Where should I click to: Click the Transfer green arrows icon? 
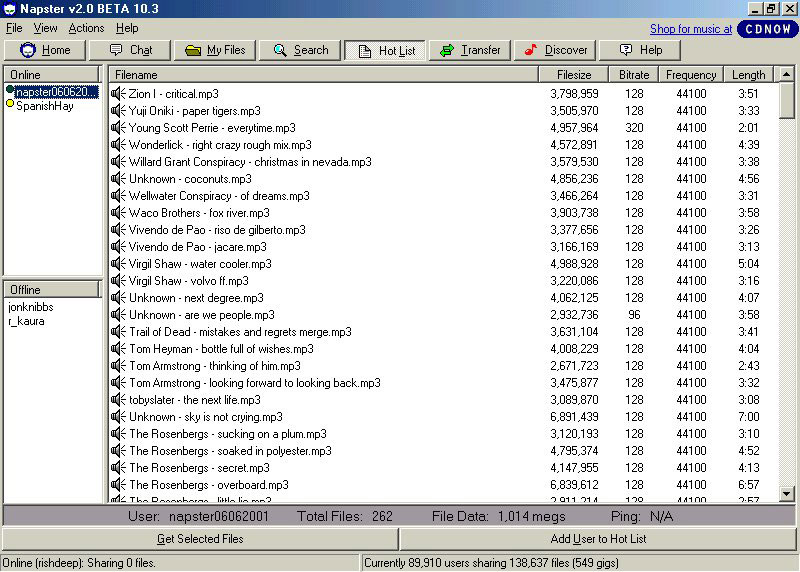(x=447, y=50)
